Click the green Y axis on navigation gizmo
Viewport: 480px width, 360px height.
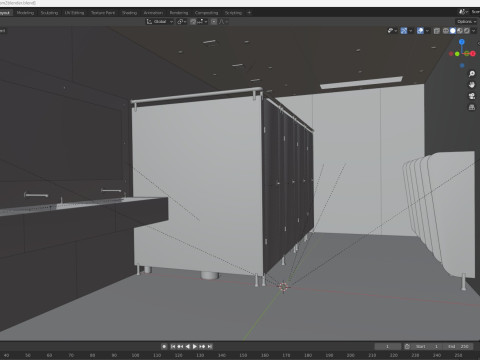coord(457,54)
